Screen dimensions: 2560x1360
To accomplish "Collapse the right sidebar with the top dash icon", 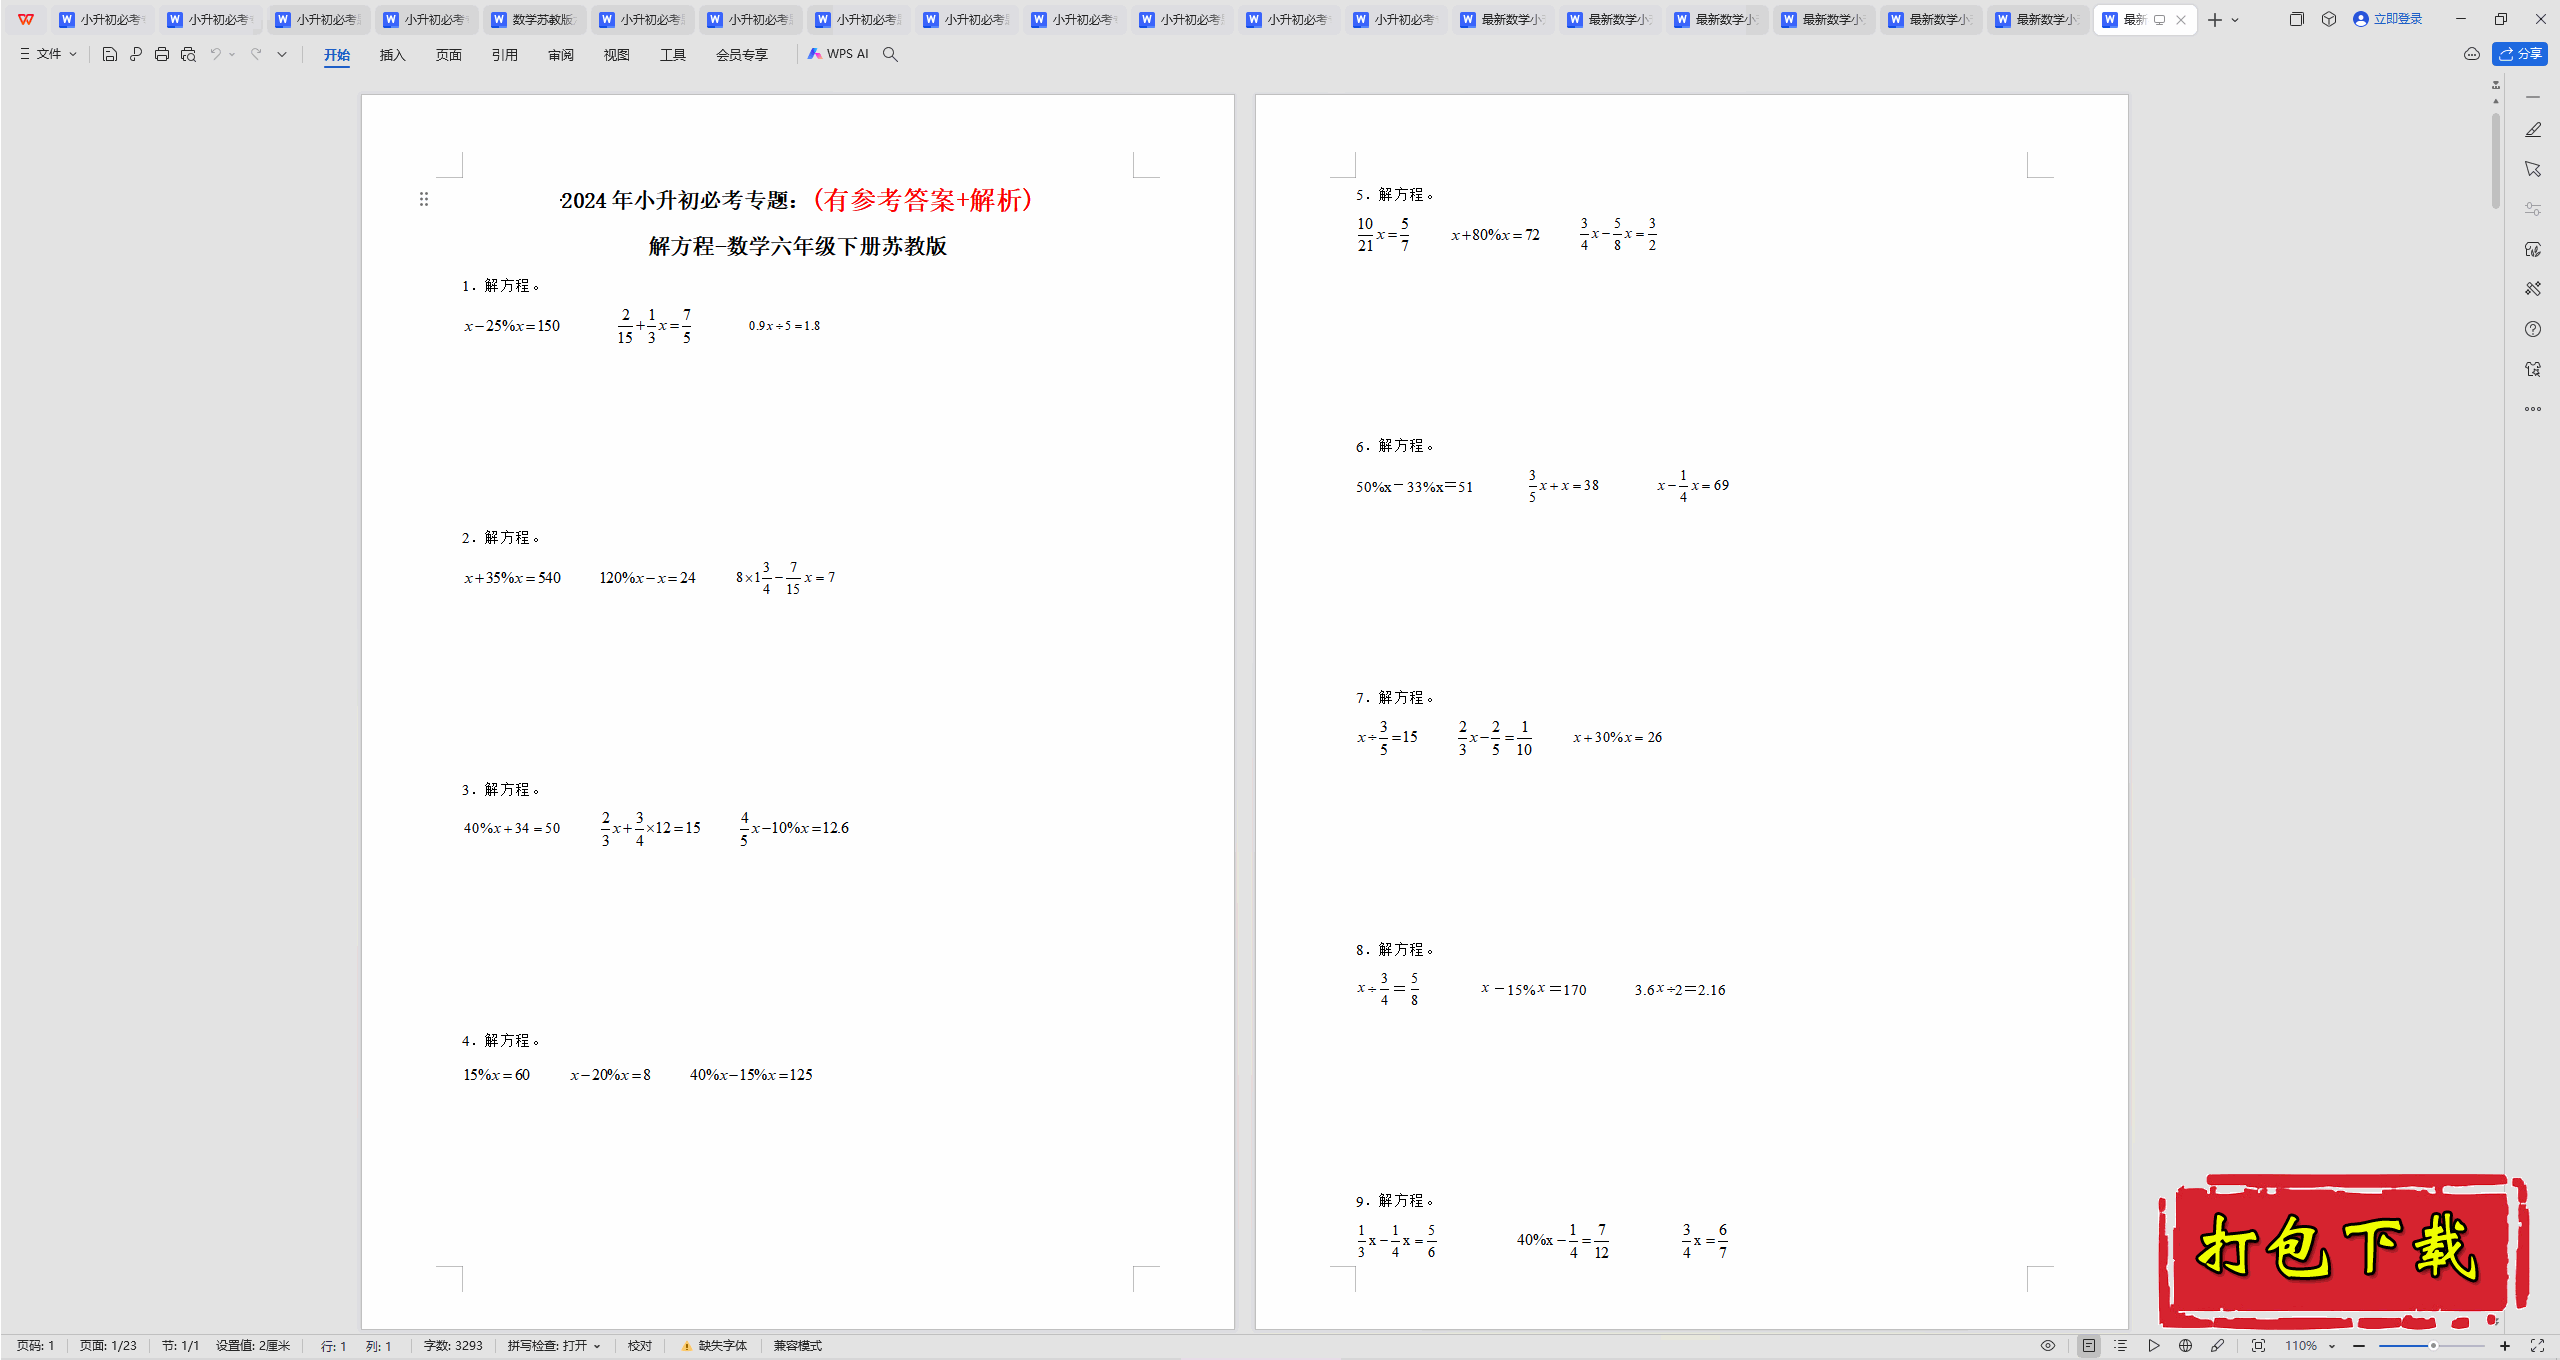I will pos(2533,97).
